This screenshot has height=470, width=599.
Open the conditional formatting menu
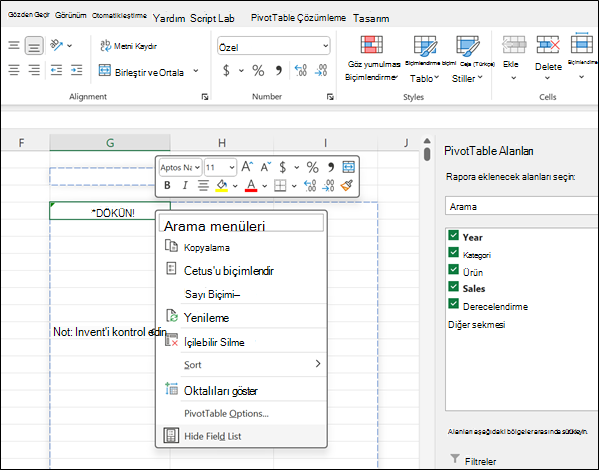(372, 58)
